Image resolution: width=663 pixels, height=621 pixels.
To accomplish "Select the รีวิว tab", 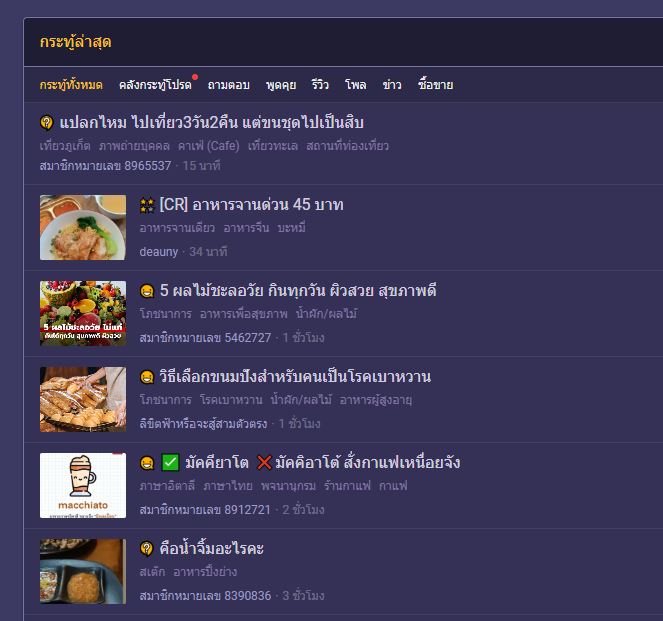I will tap(320, 85).
